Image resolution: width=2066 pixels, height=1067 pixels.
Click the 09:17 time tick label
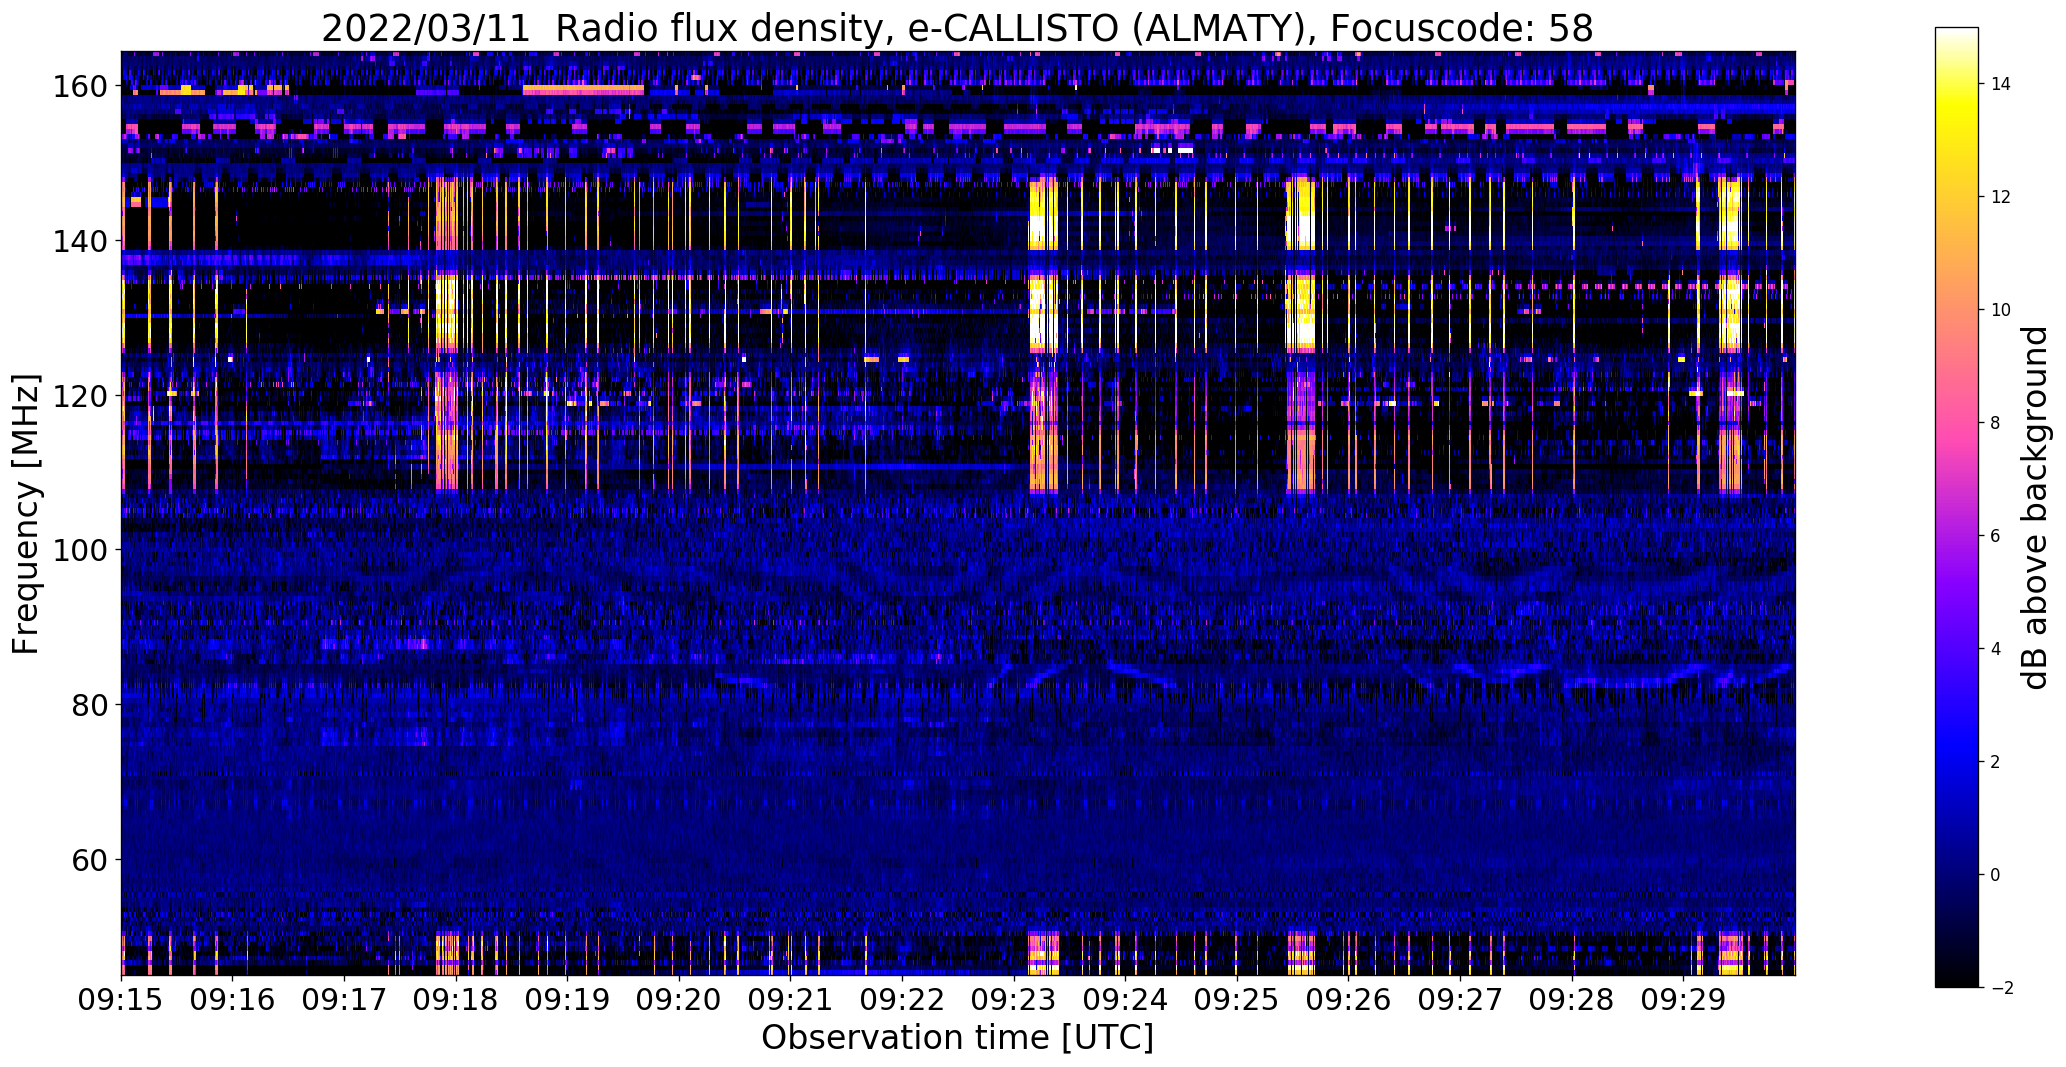pyautogui.click(x=345, y=1000)
